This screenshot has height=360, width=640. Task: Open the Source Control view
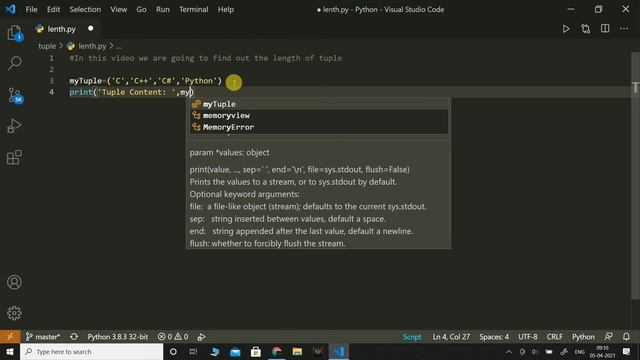16,95
